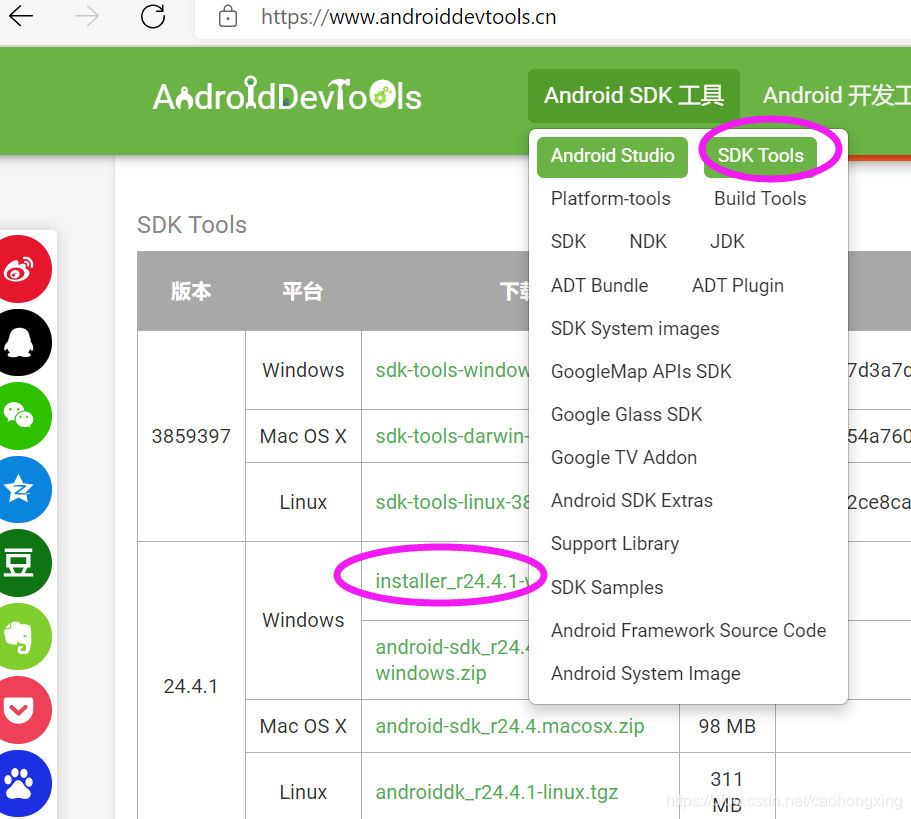The height and width of the screenshot is (819, 911).
Task: Click the 98 MB size cell
Action: coord(727,726)
